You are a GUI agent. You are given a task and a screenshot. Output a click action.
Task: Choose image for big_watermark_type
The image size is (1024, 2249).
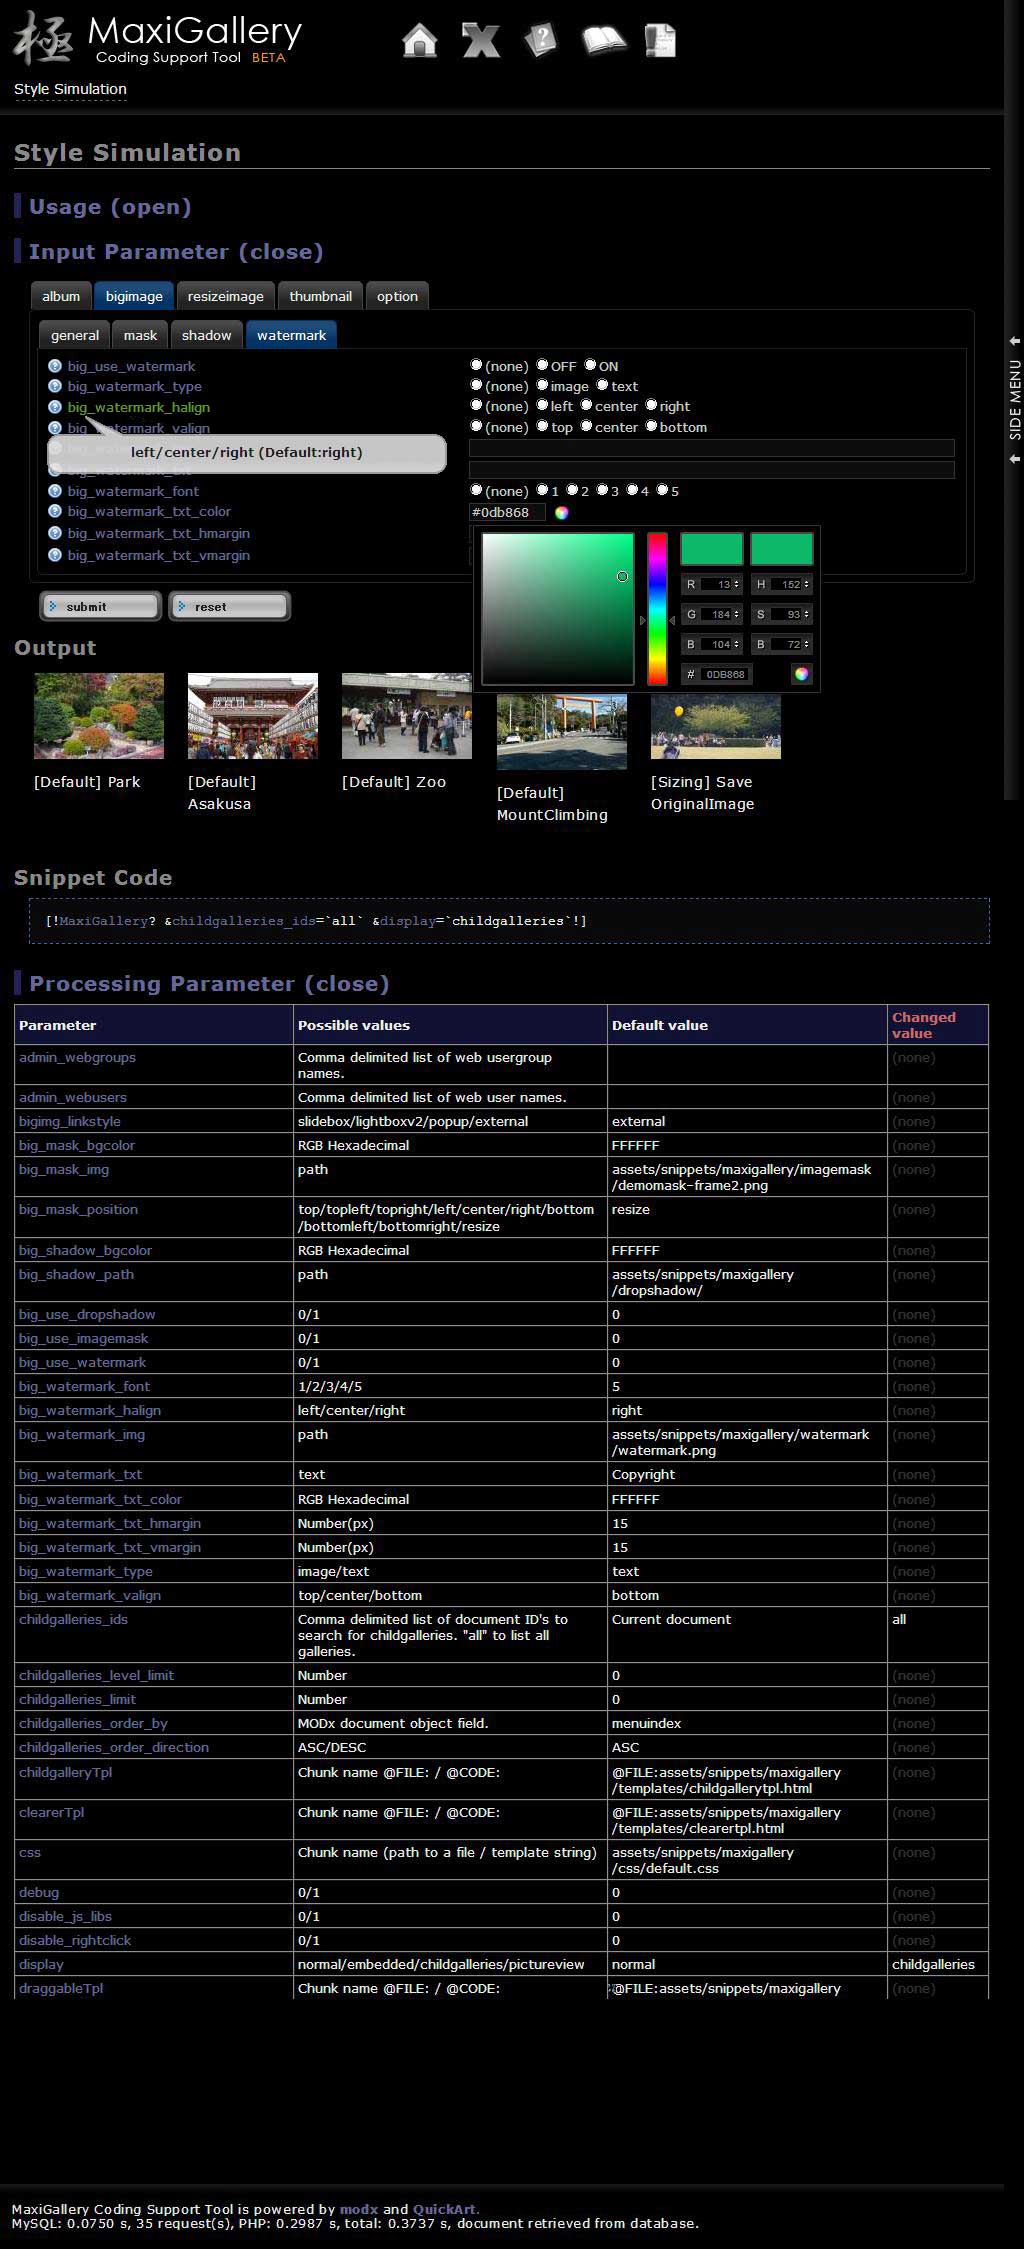click(543, 385)
